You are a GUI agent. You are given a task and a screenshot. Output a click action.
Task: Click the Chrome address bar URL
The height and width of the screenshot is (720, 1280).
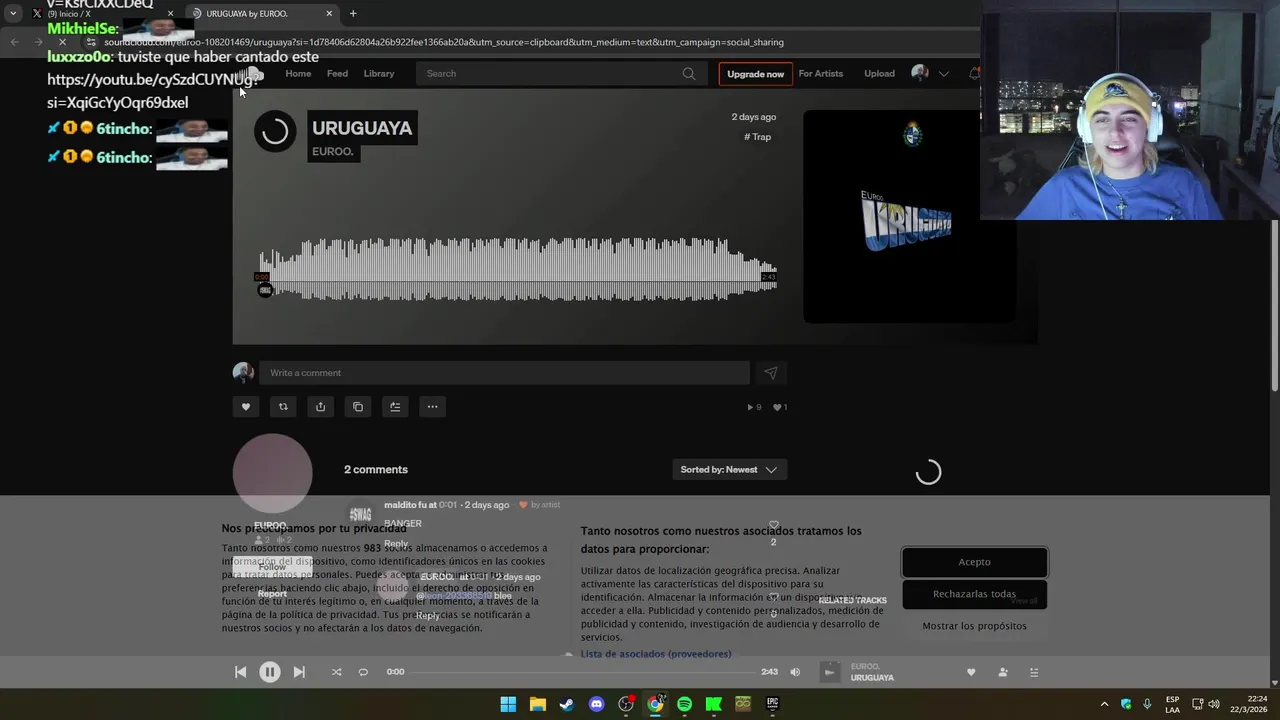coord(444,42)
